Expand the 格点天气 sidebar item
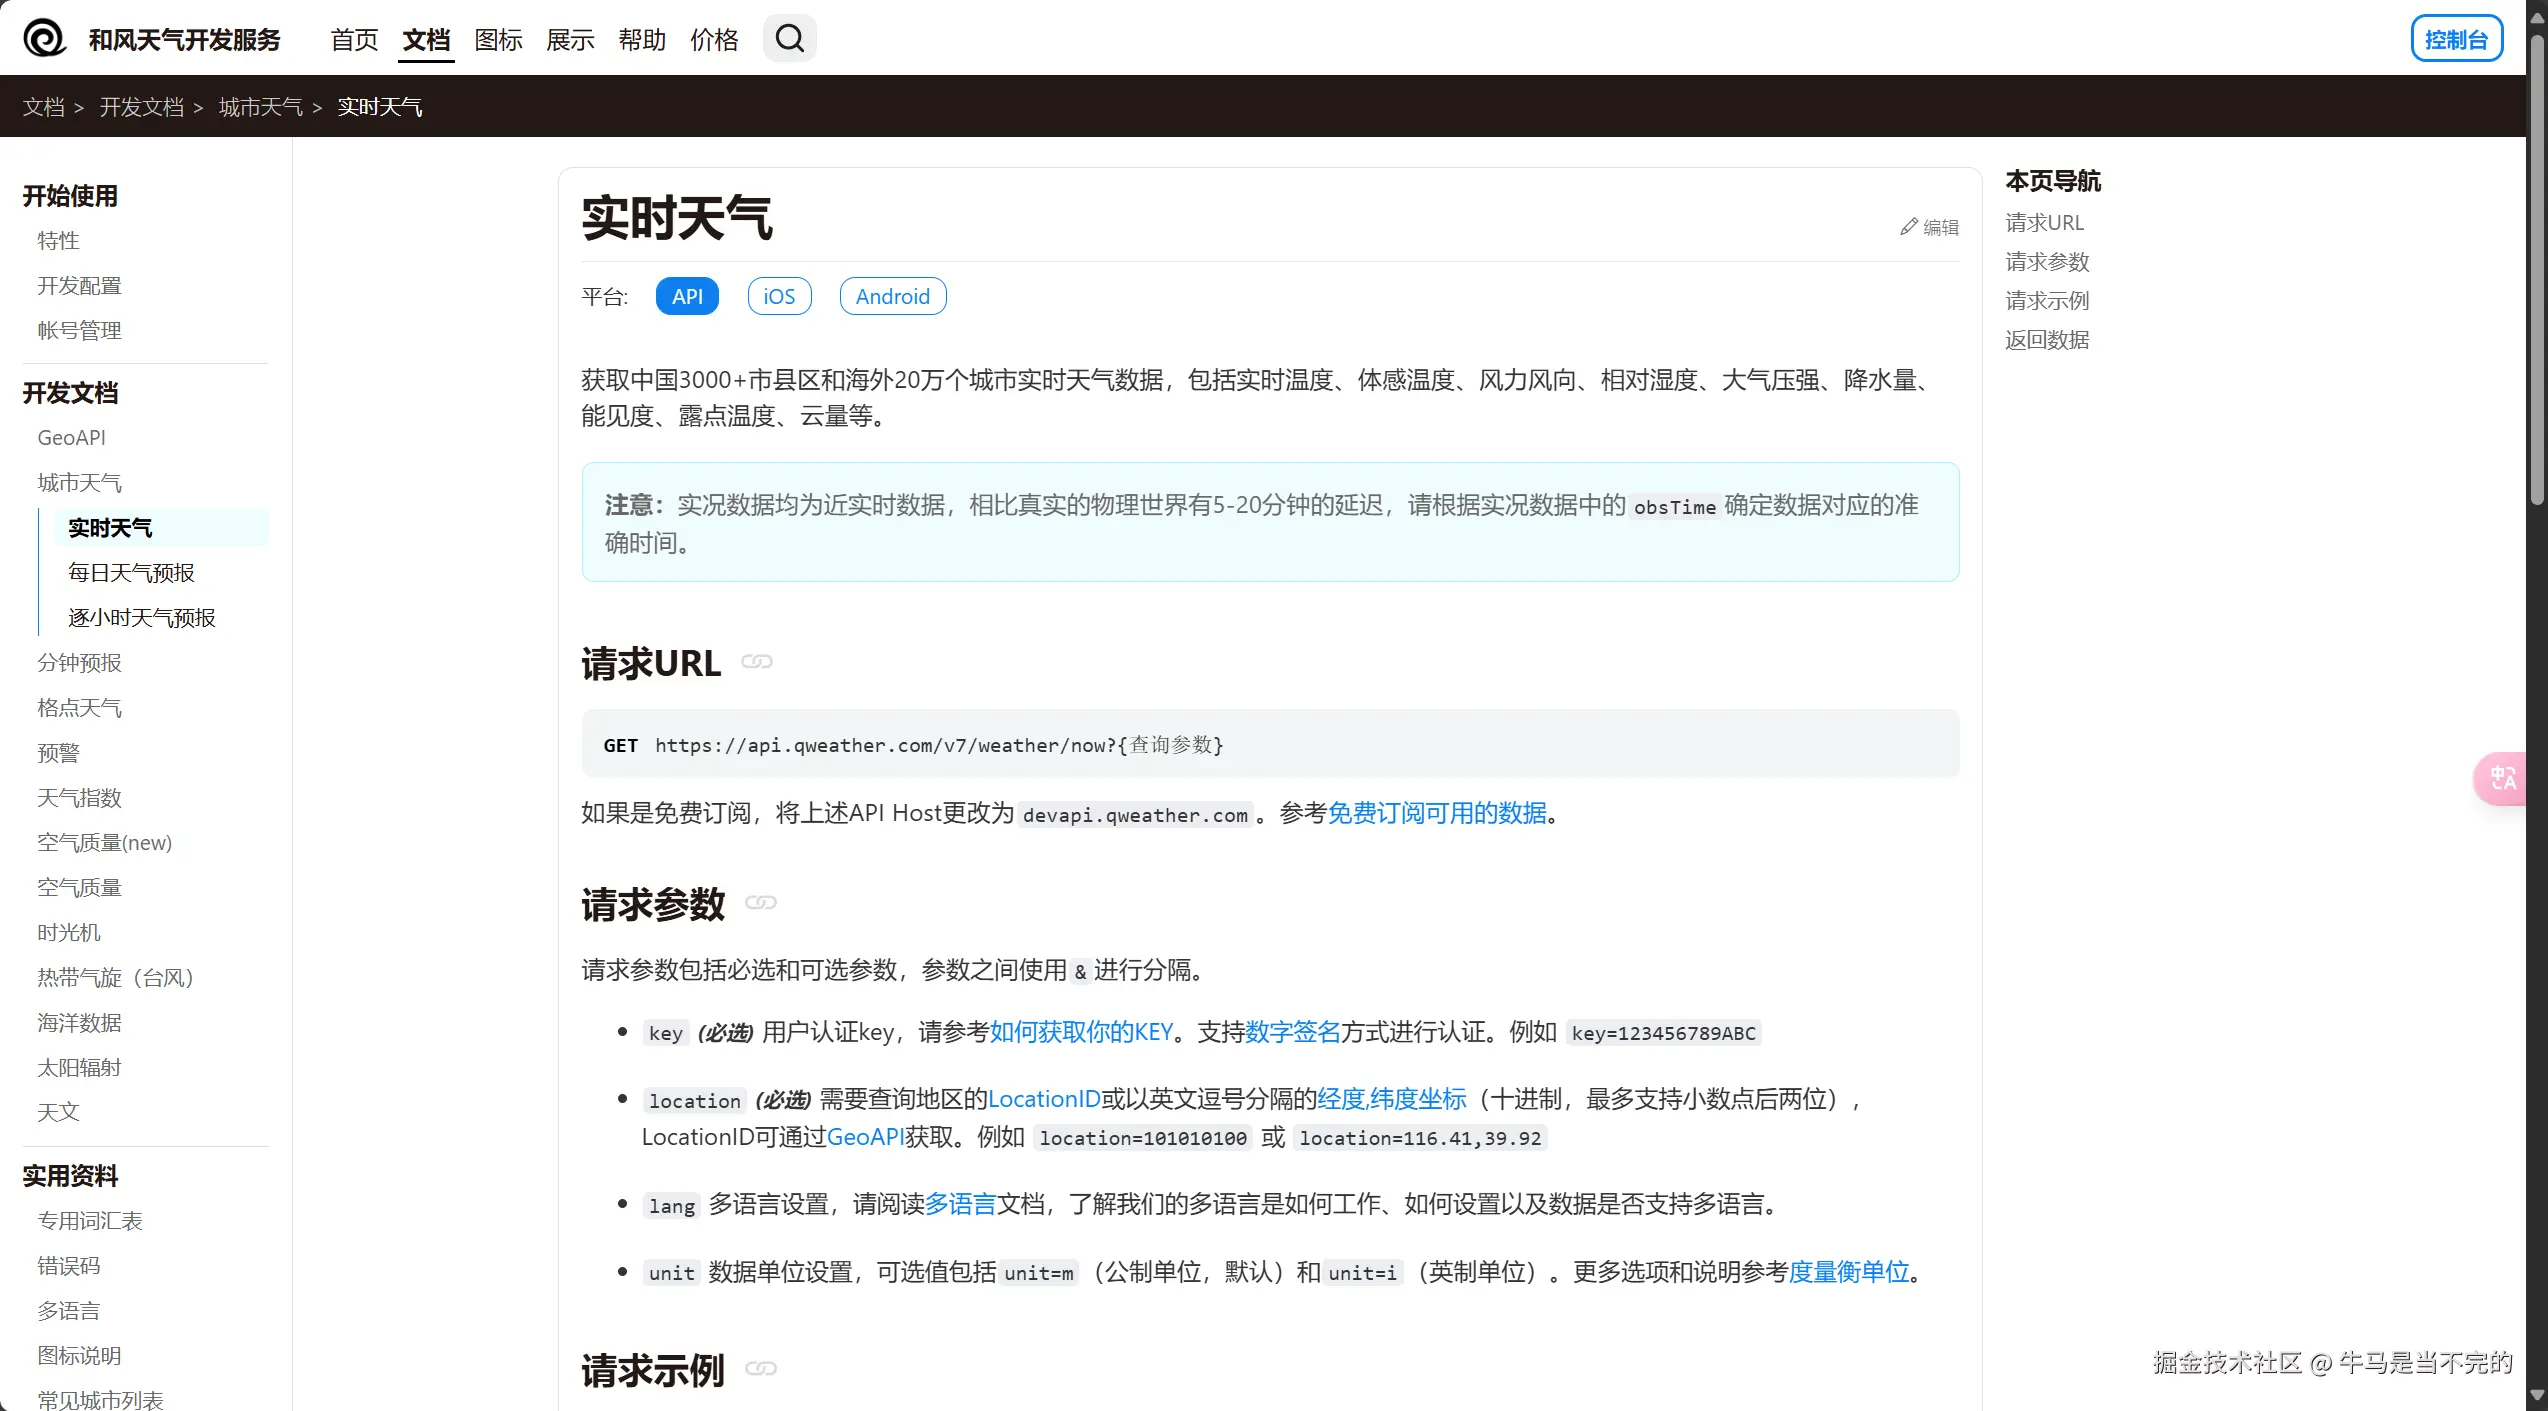 click(79, 708)
